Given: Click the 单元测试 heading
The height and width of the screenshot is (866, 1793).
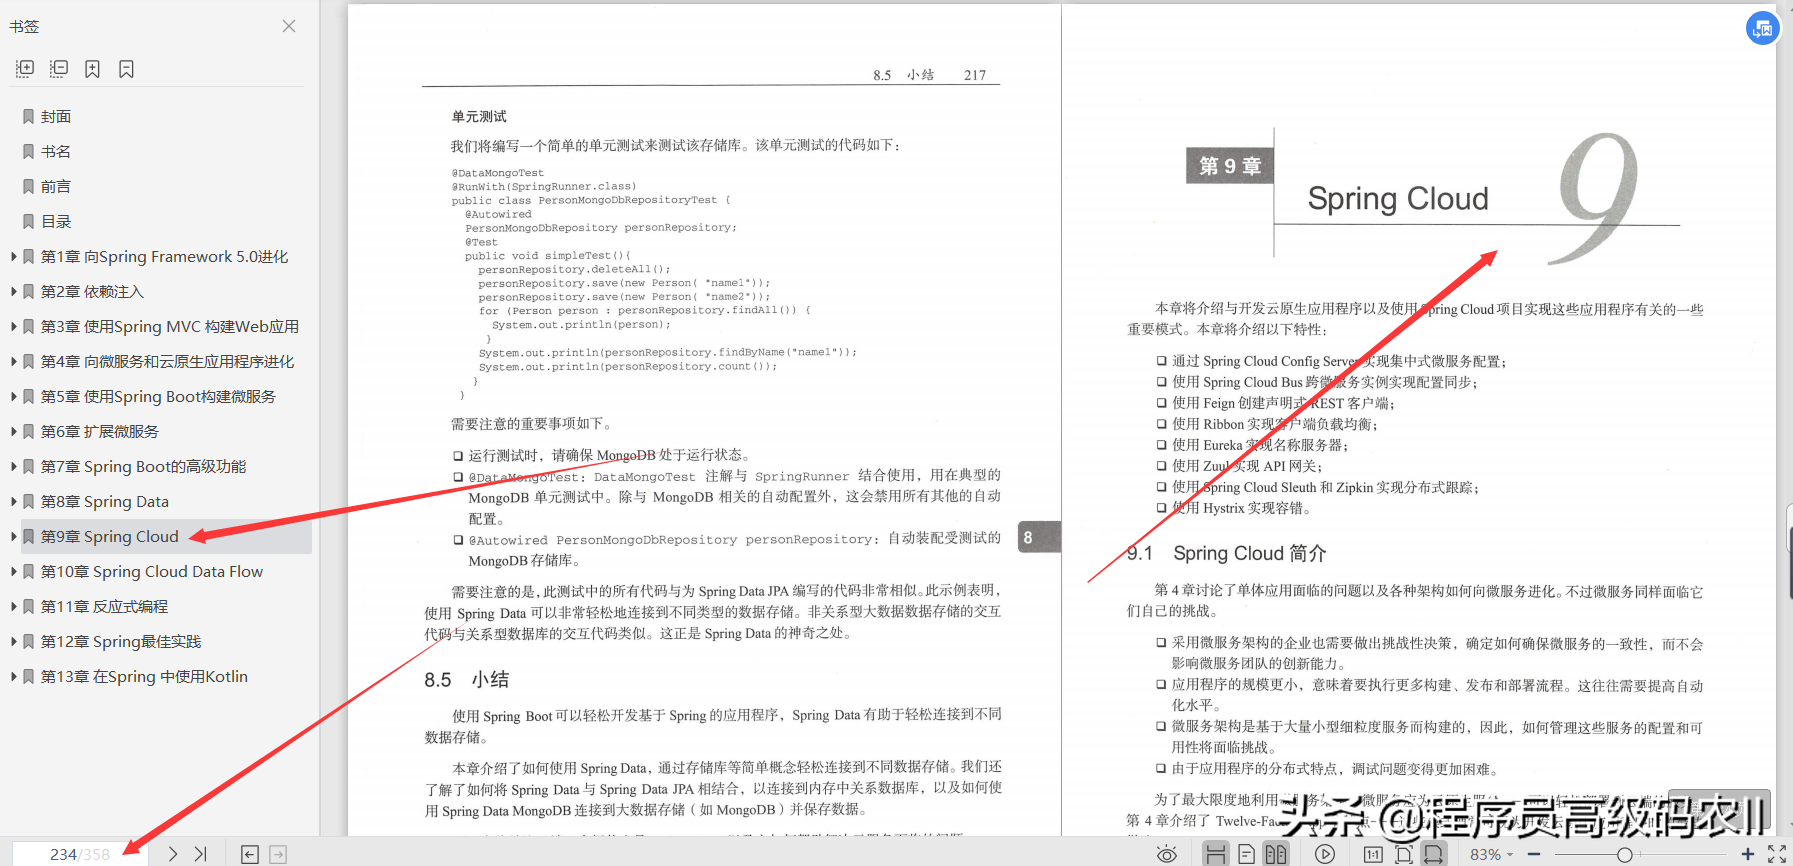Looking at the screenshot, I should pos(479,116).
